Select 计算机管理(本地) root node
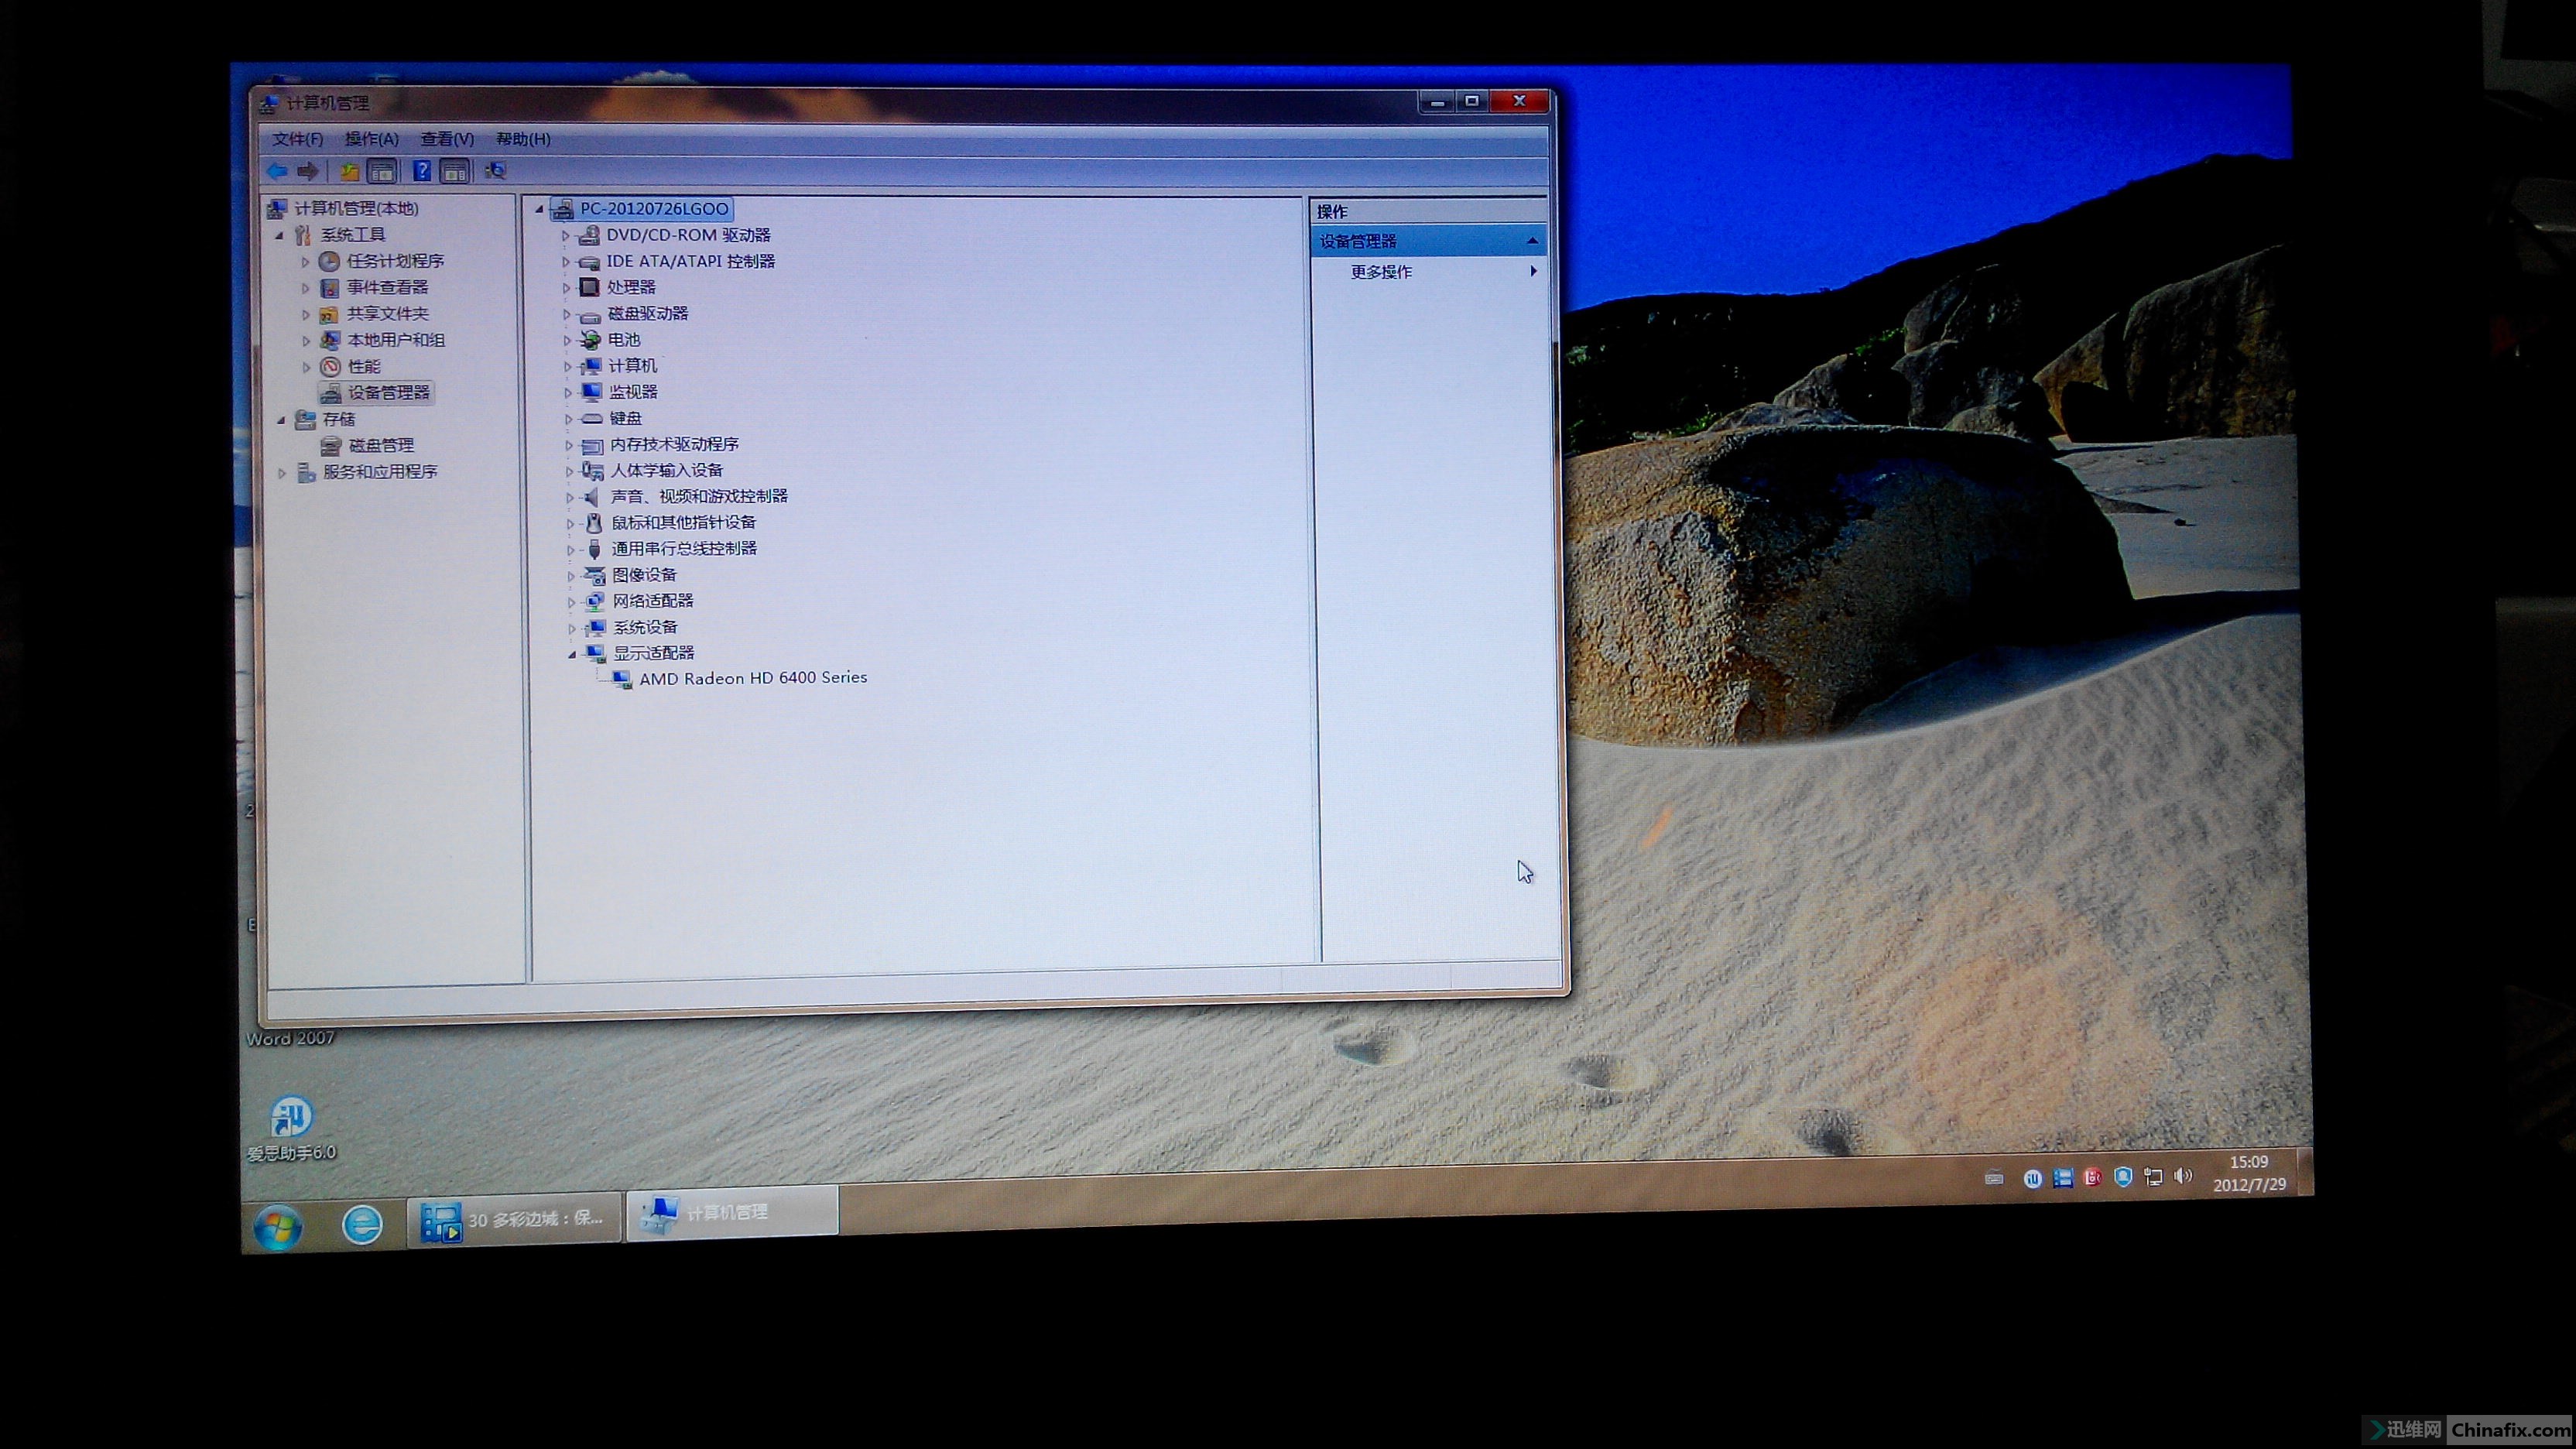Screen dimensions: 2576x1449 tap(356, 208)
